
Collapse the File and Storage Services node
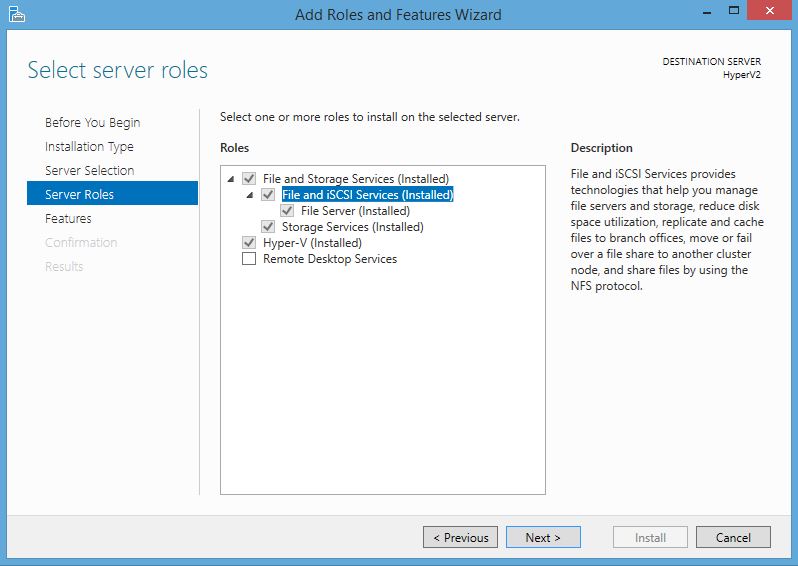coord(232,180)
